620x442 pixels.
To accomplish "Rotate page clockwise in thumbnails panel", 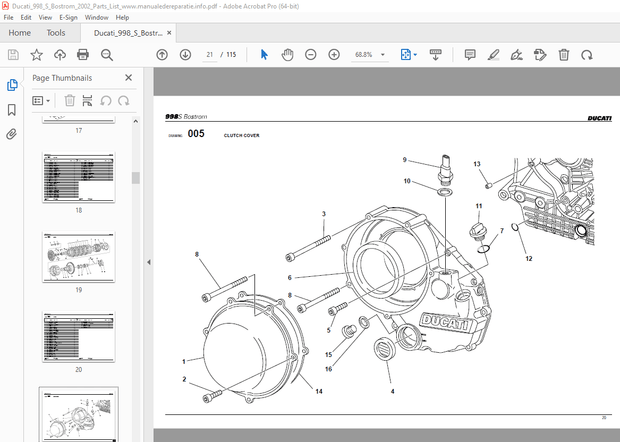I will tap(124, 101).
